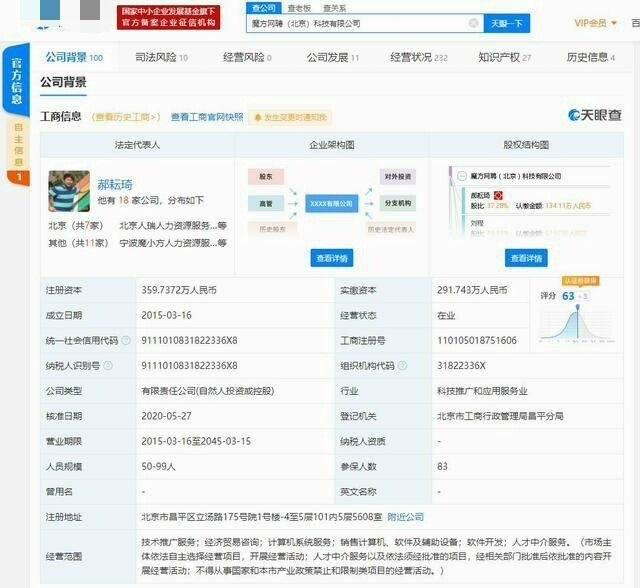Open the 经营风险 tab
Viewport: 640px width, 588px height.
(x=247, y=58)
